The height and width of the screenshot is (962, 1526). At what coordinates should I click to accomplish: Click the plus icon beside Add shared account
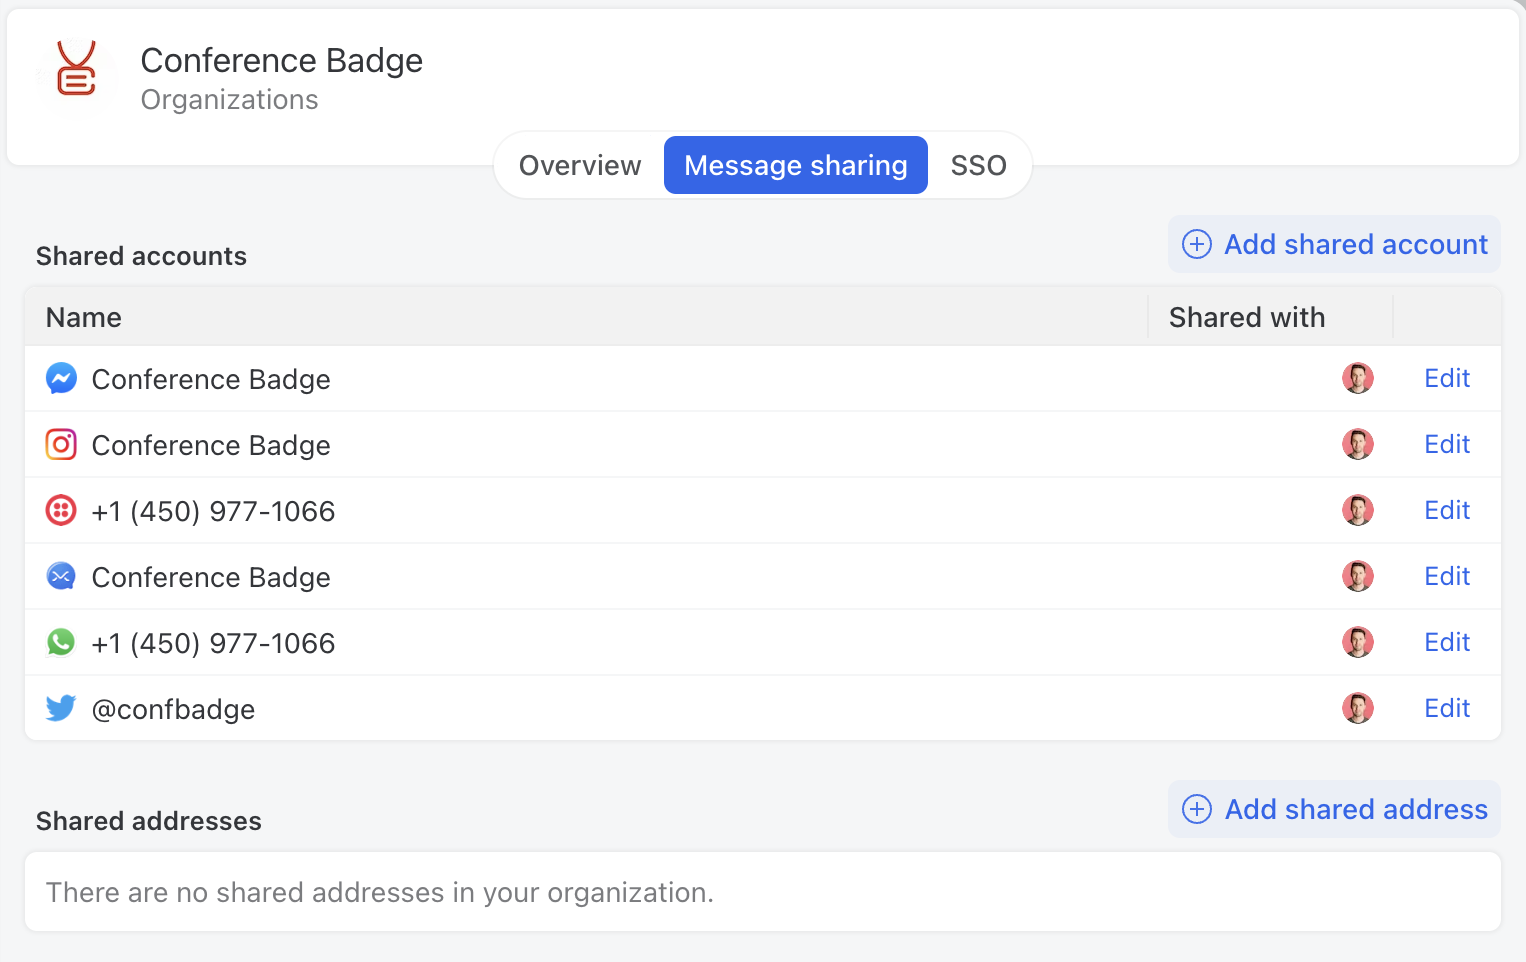tap(1196, 244)
